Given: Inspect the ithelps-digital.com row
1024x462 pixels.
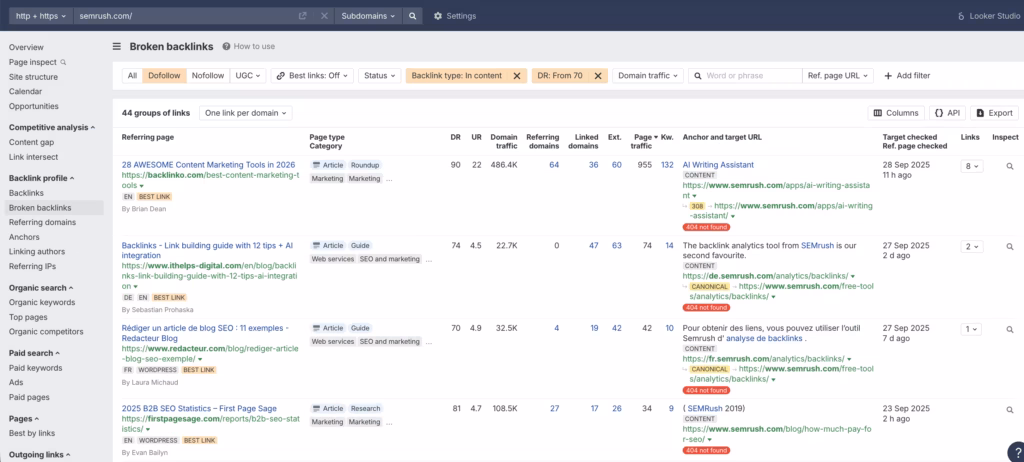Looking at the screenshot, I should 1010,247.
